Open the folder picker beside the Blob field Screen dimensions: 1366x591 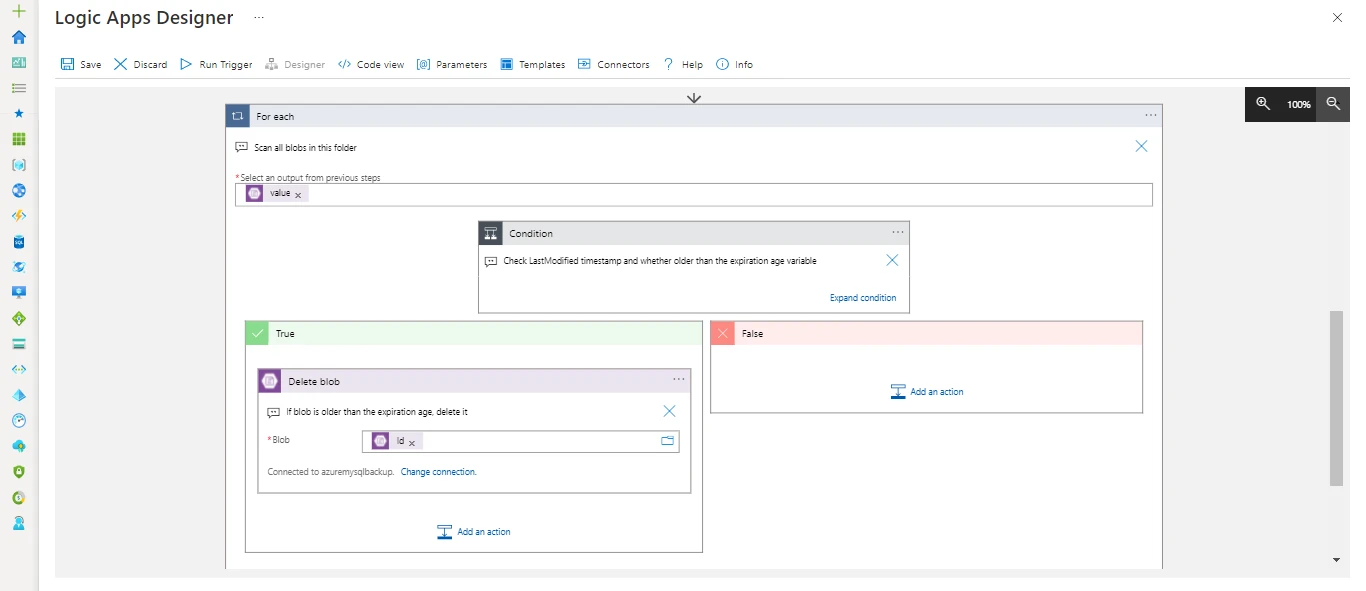(x=667, y=440)
